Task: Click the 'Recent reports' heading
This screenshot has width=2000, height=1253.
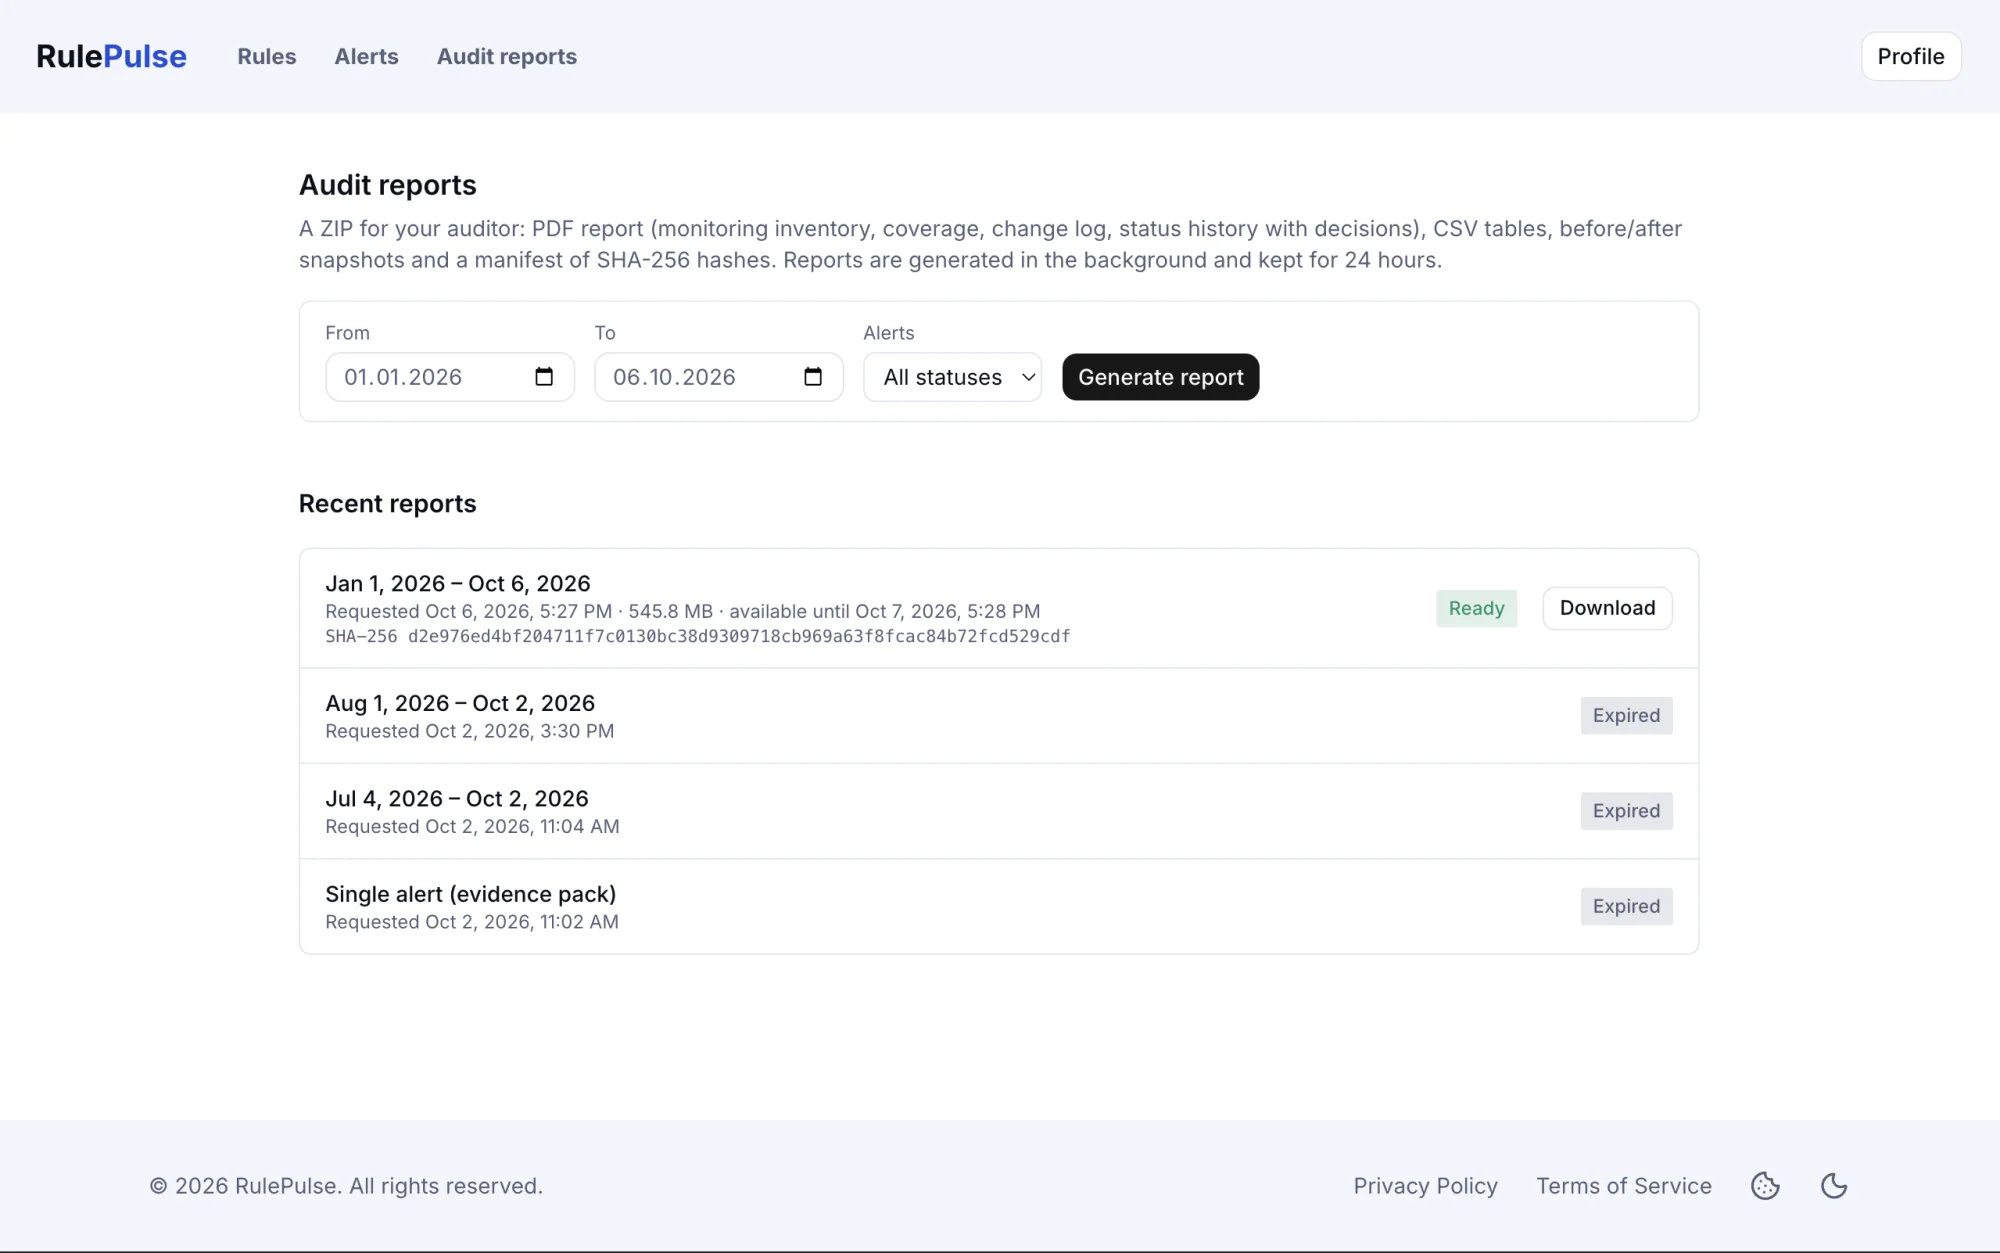Action: point(388,504)
